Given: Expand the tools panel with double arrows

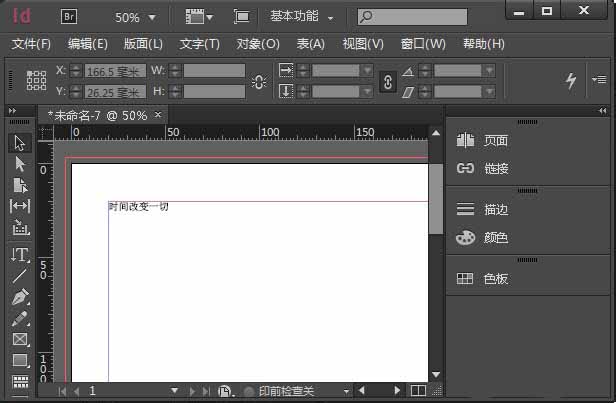Looking at the screenshot, I should (13, 111).
